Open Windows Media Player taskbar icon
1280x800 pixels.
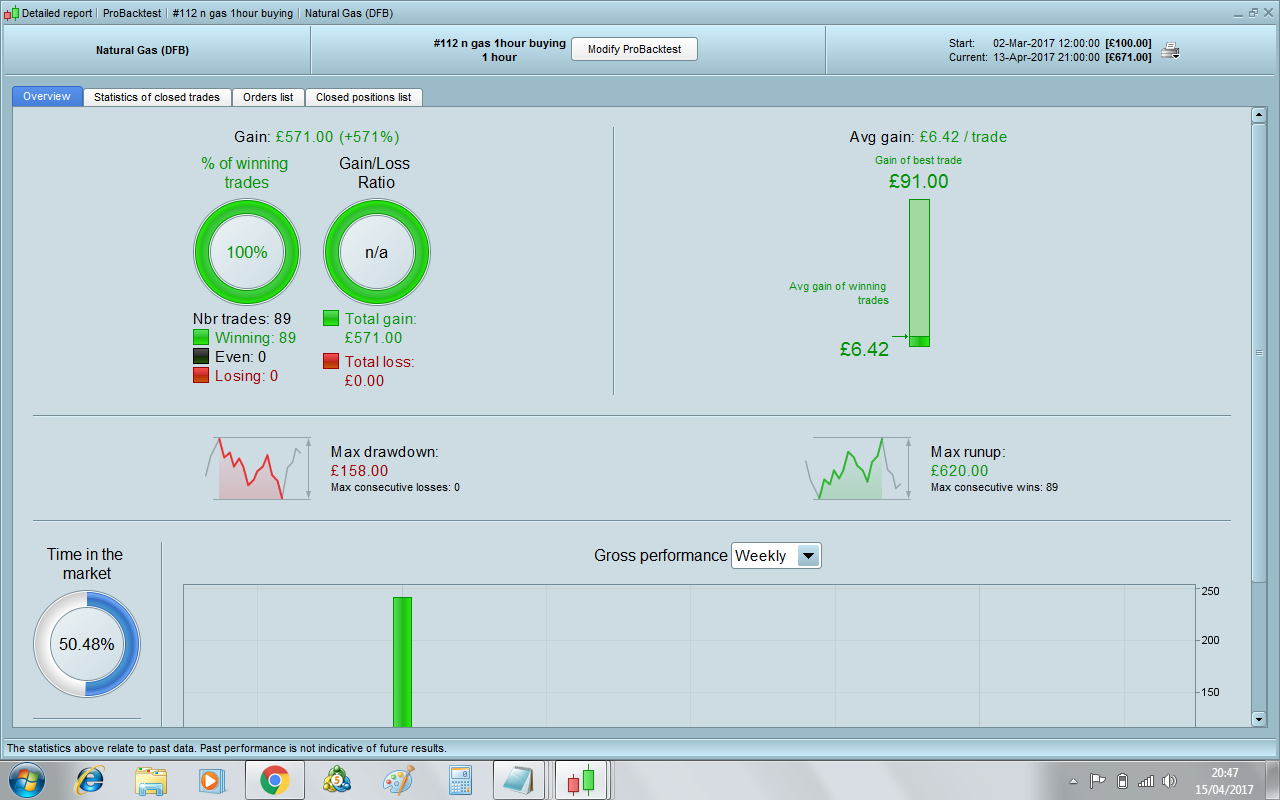pyautogui.click(x=212, y=780)
